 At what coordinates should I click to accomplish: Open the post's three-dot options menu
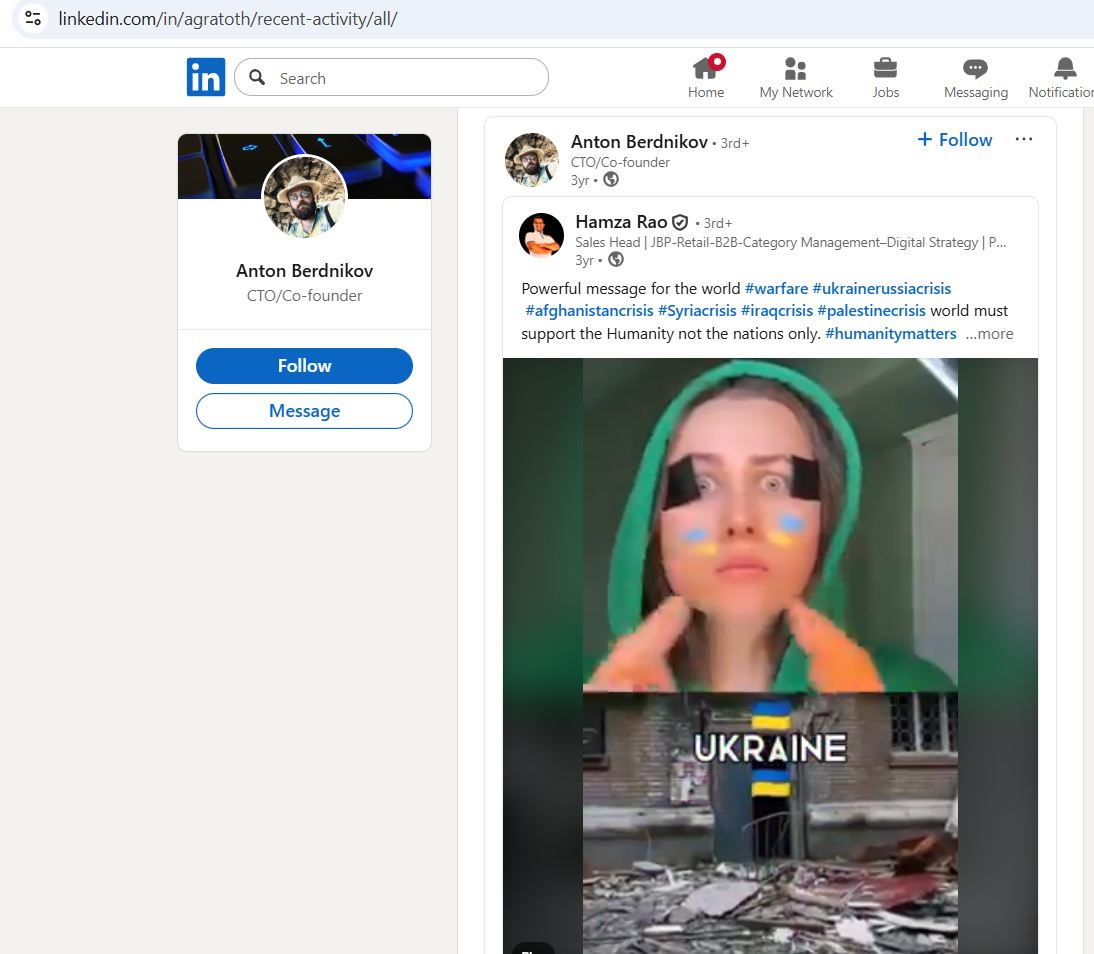[x=1023, y=139]
